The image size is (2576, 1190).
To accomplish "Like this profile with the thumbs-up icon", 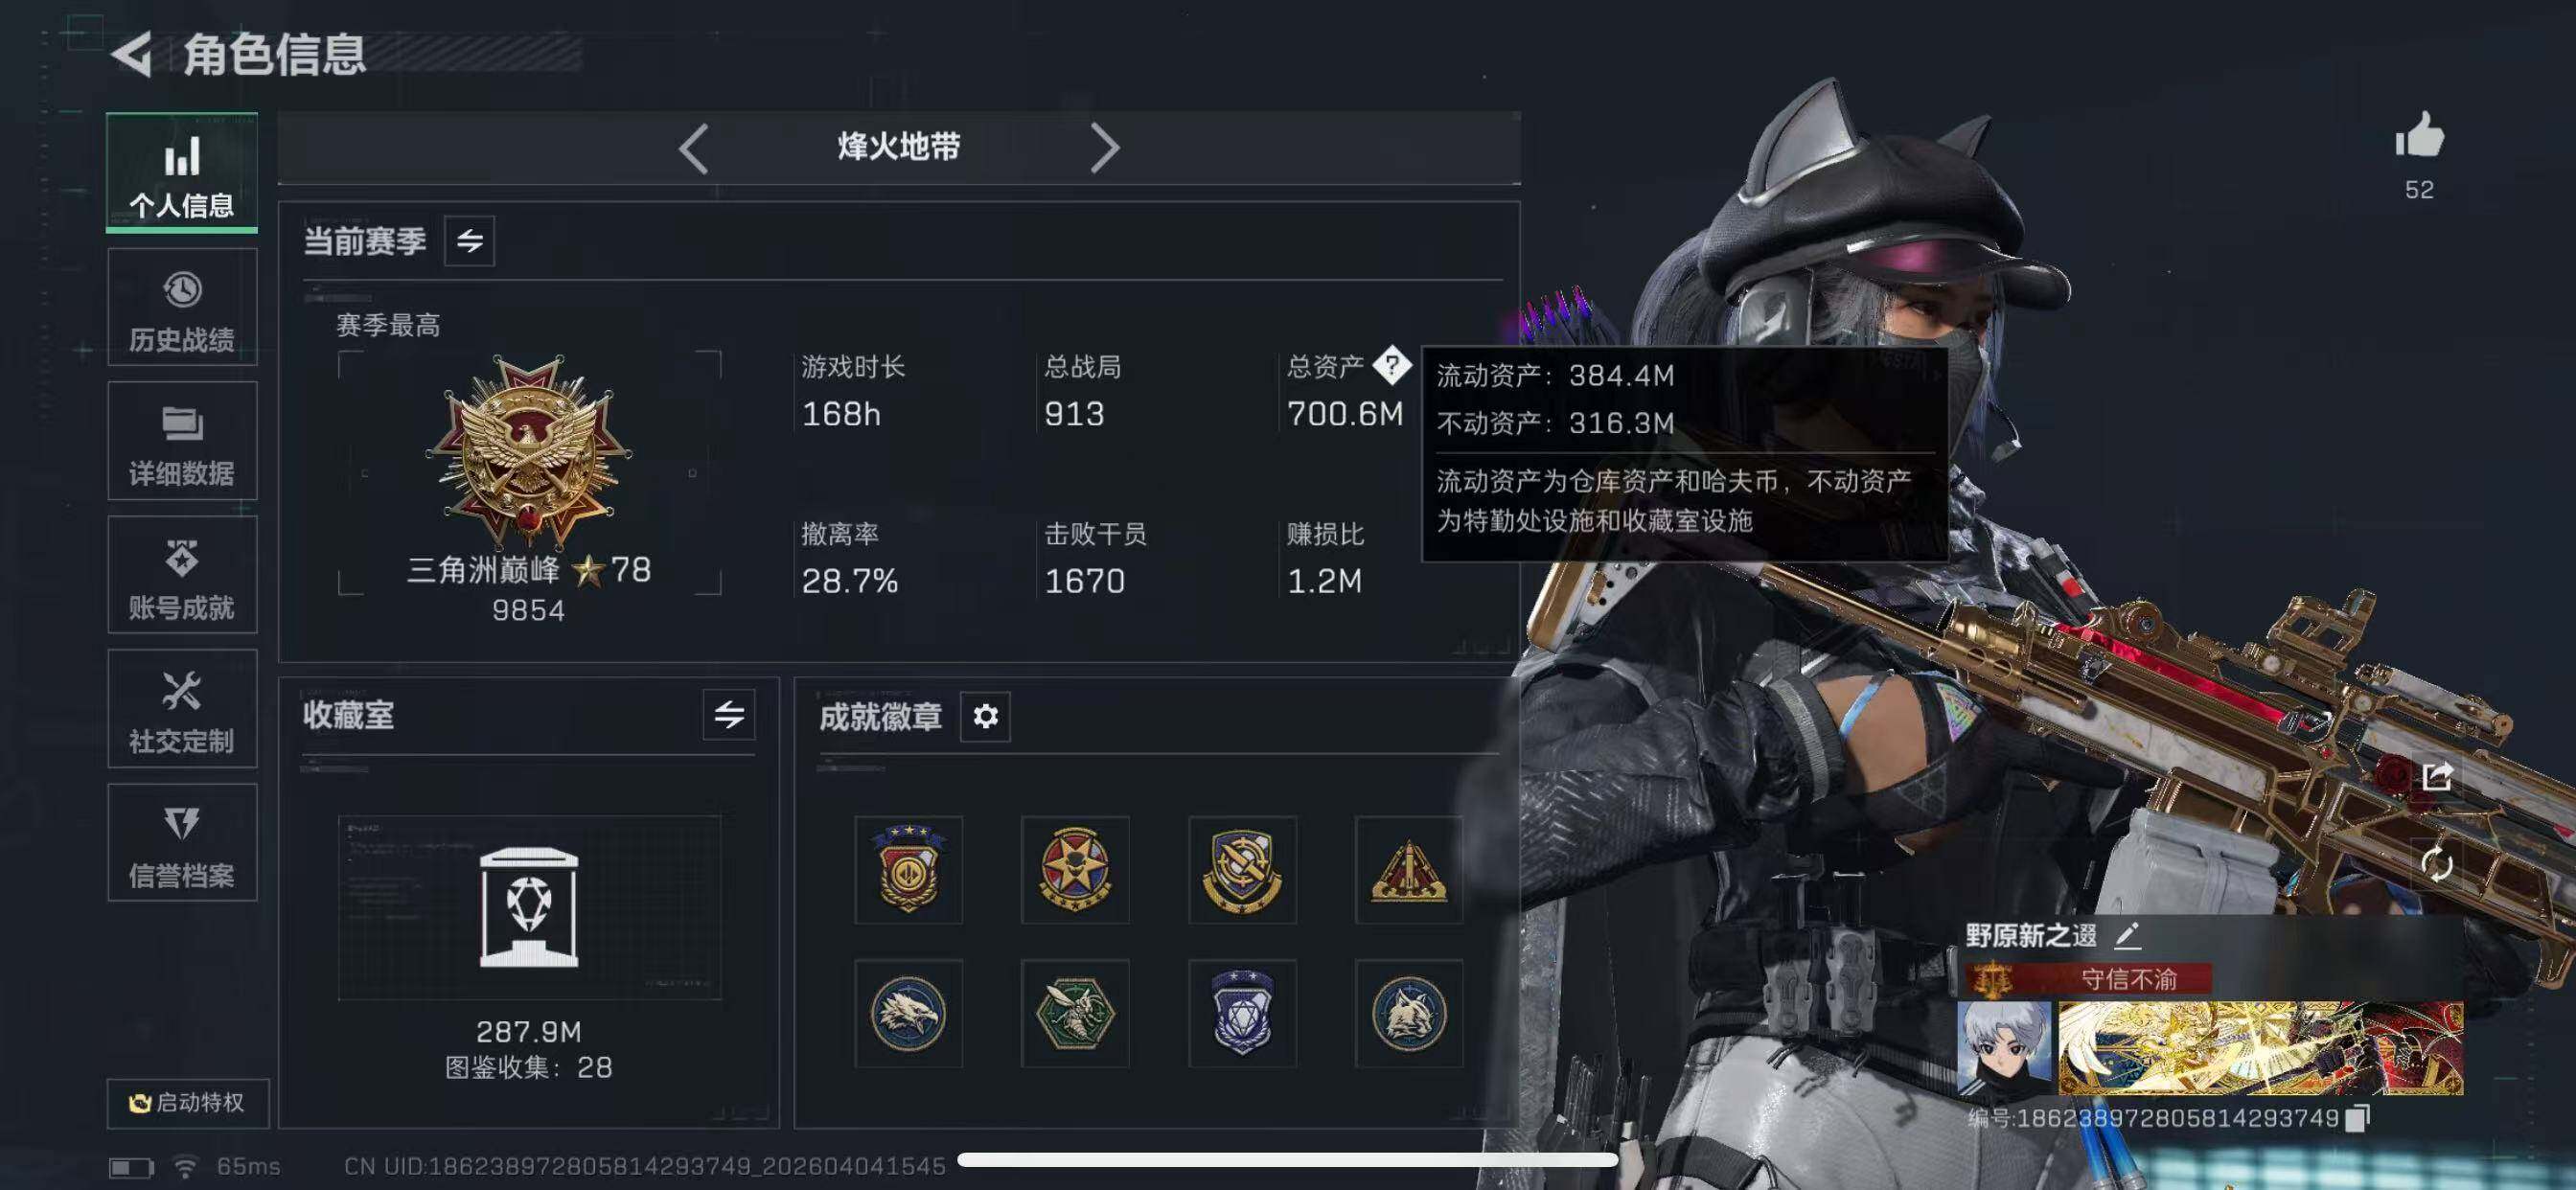I will (x=2419, y=135).
